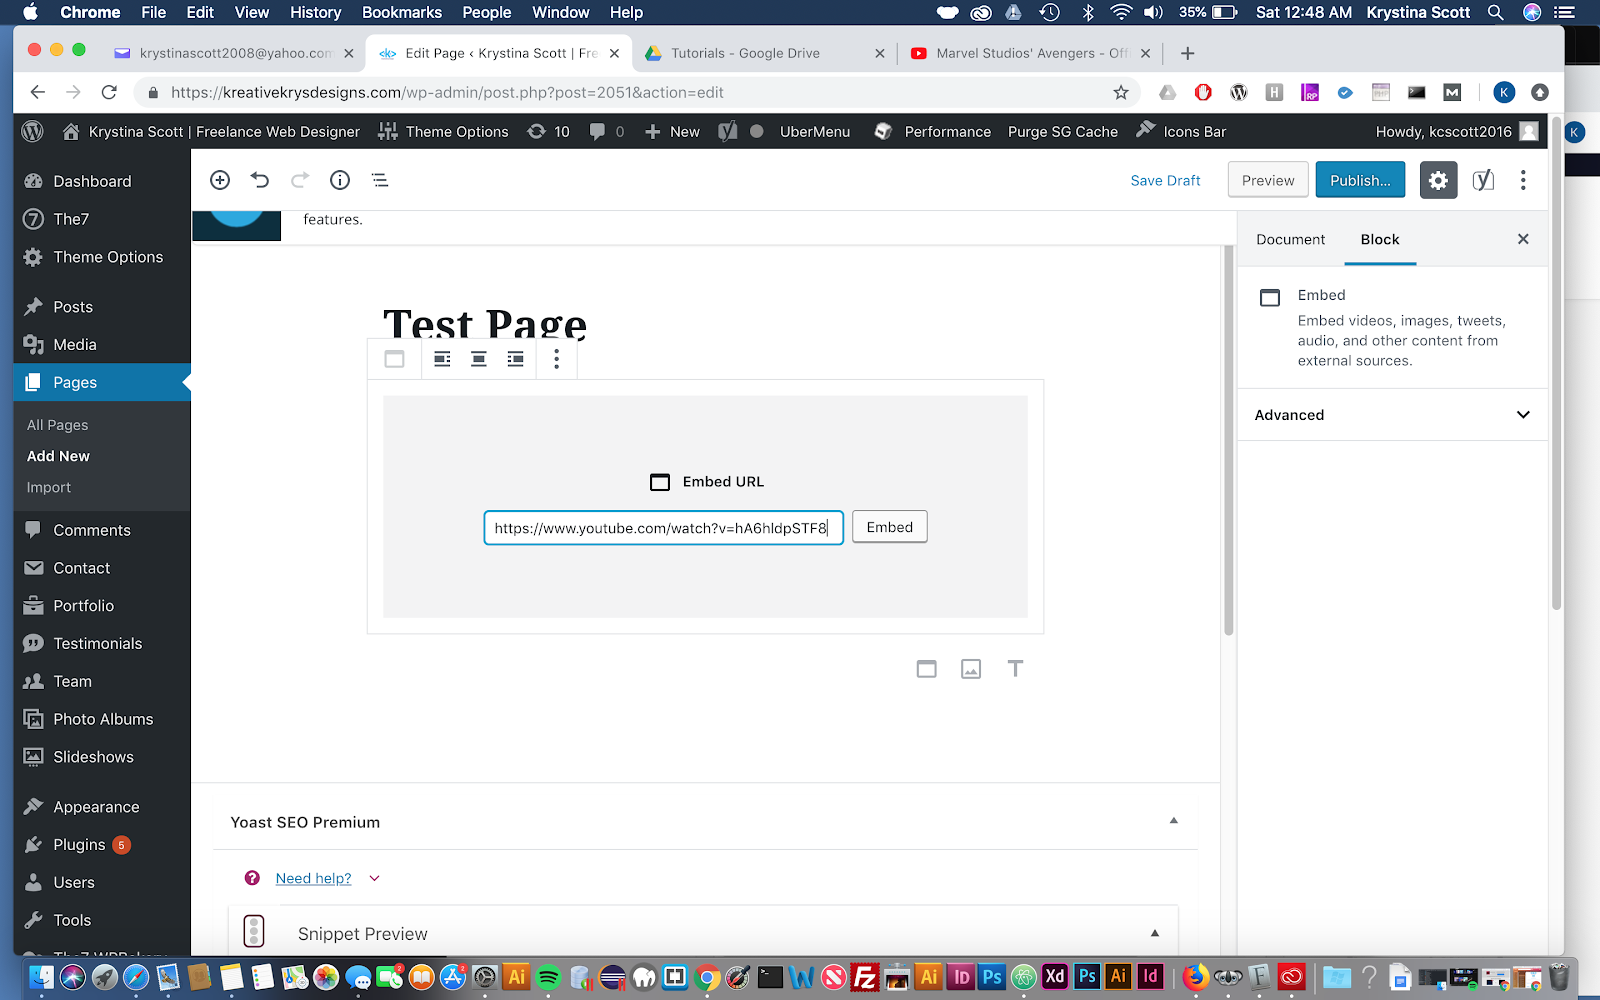1600x1000 pixels.
Task: Add a text block shortcut icon
Action: (x=1015, y=669)
